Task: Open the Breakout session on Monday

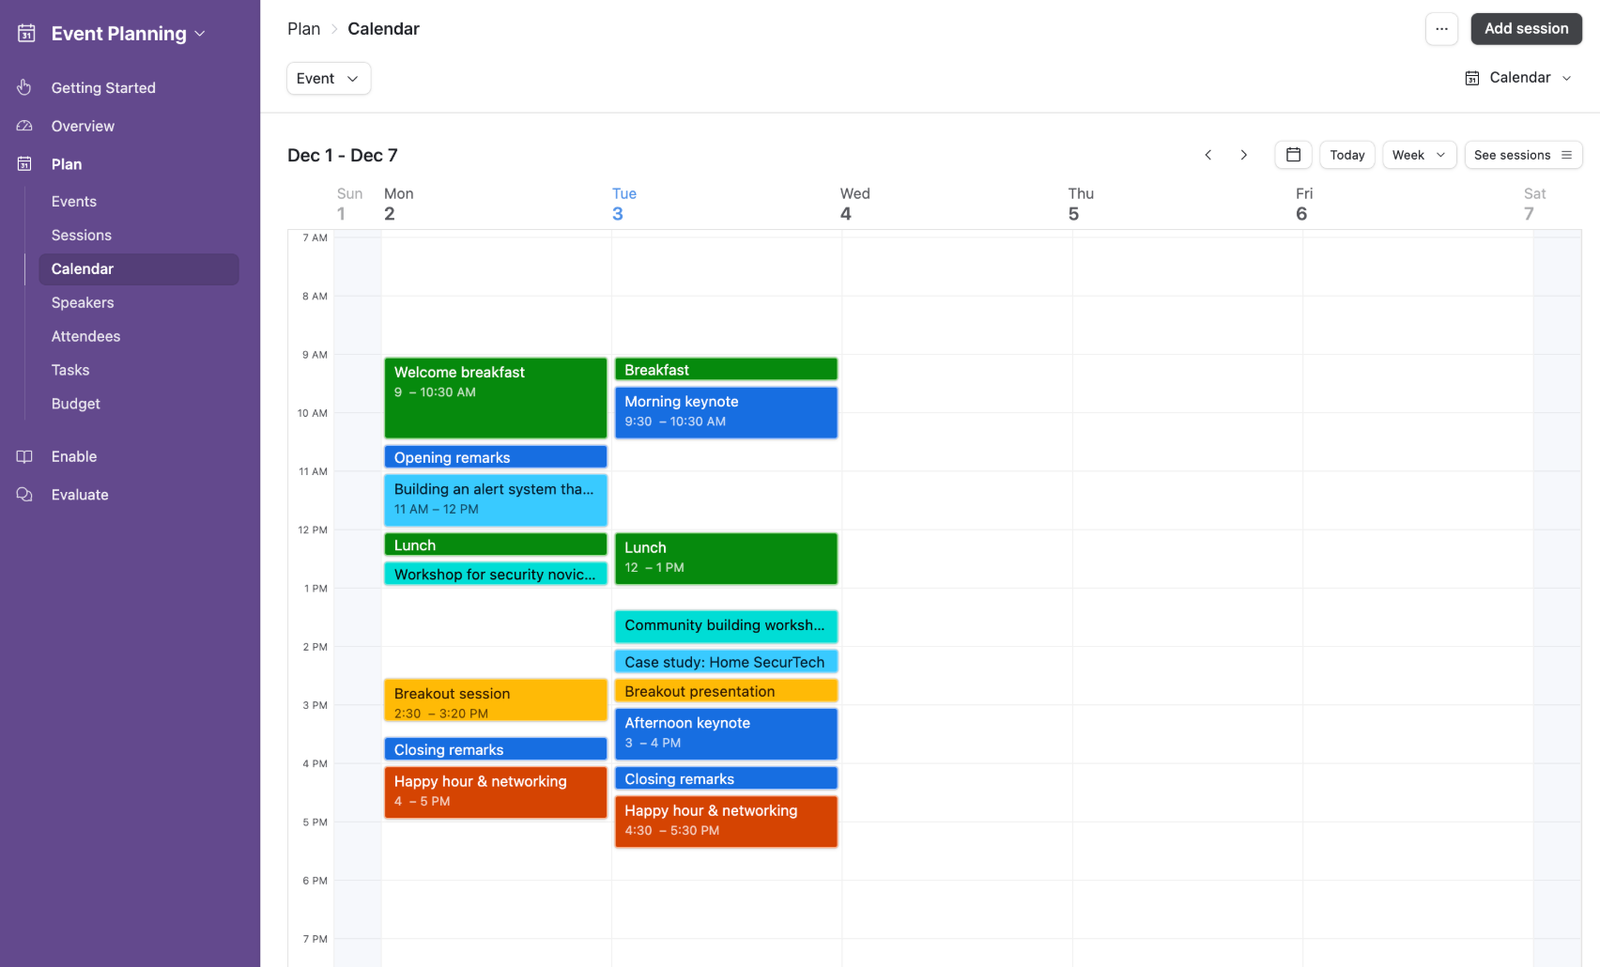Action: coord(495,701)
